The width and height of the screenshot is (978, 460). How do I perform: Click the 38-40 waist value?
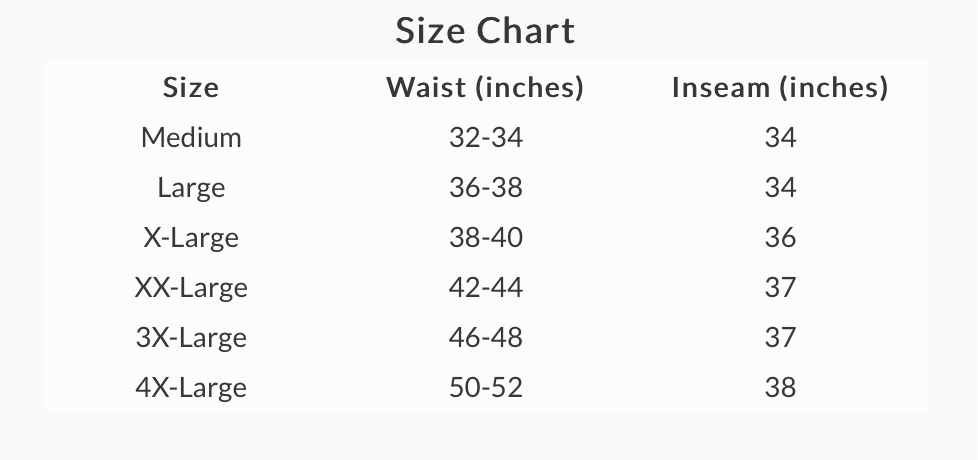pos(486,237)
